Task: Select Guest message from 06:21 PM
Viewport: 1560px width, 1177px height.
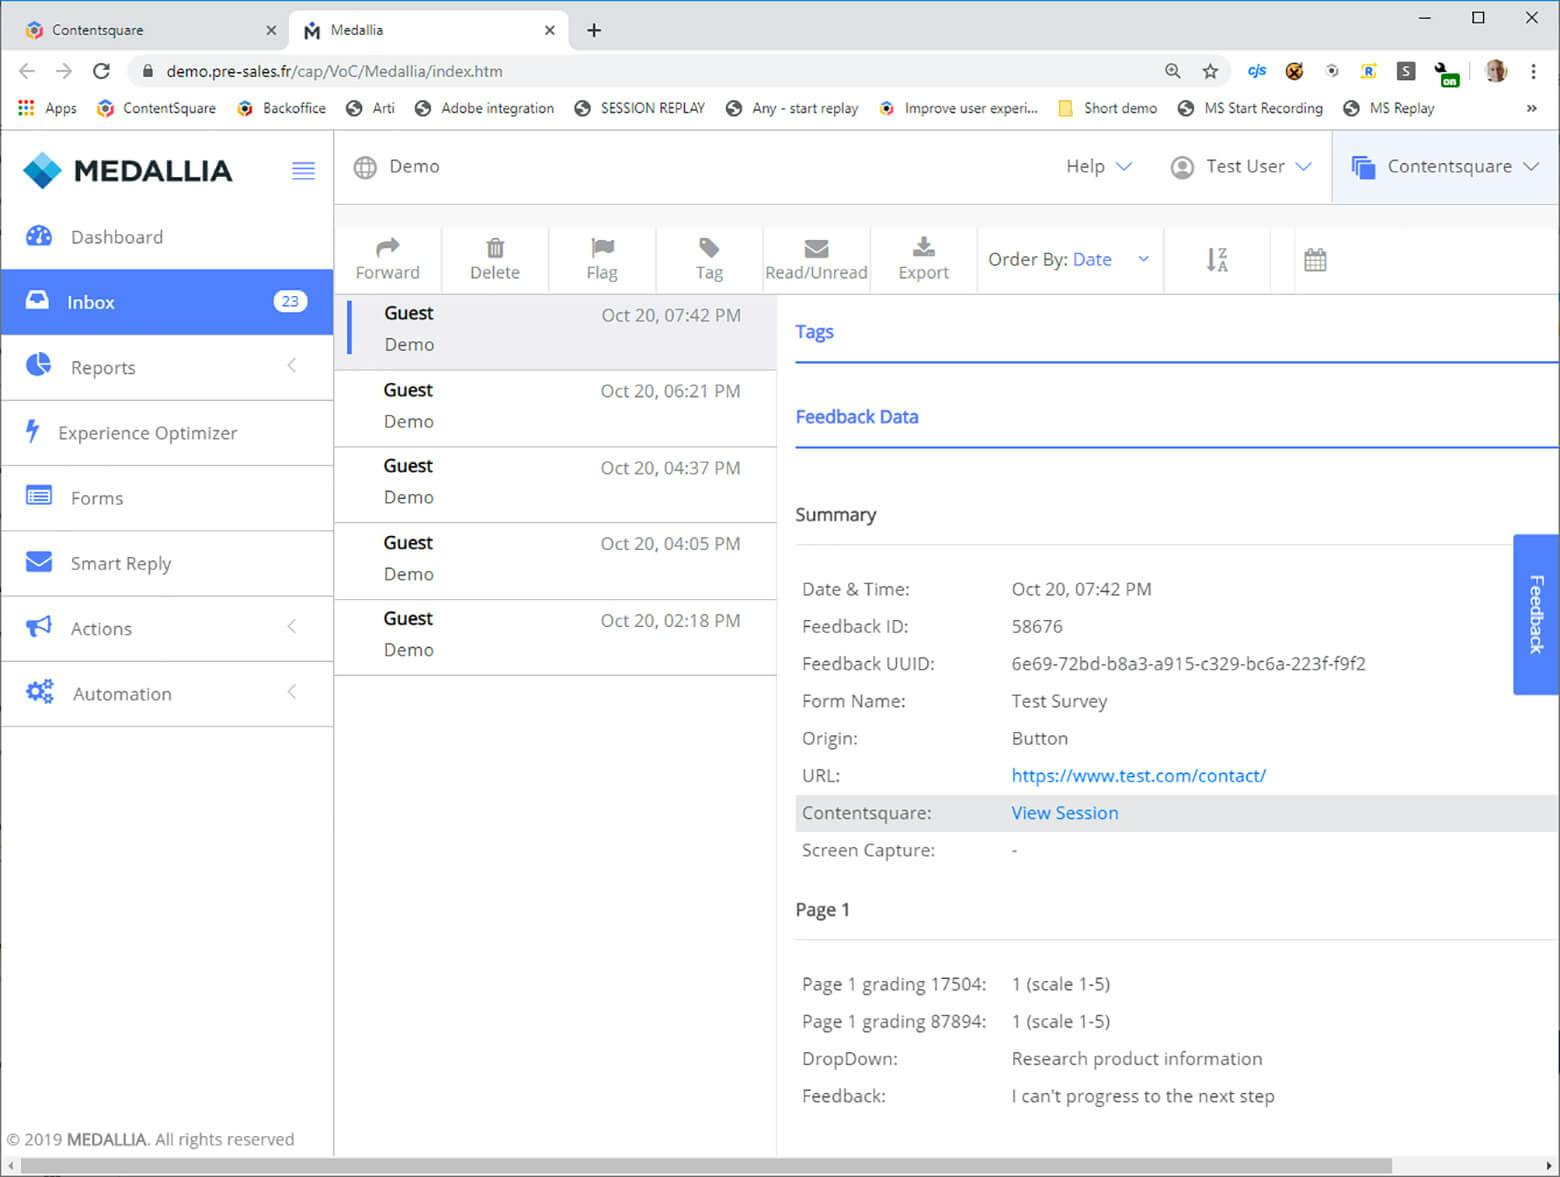Action: point(556,408)
